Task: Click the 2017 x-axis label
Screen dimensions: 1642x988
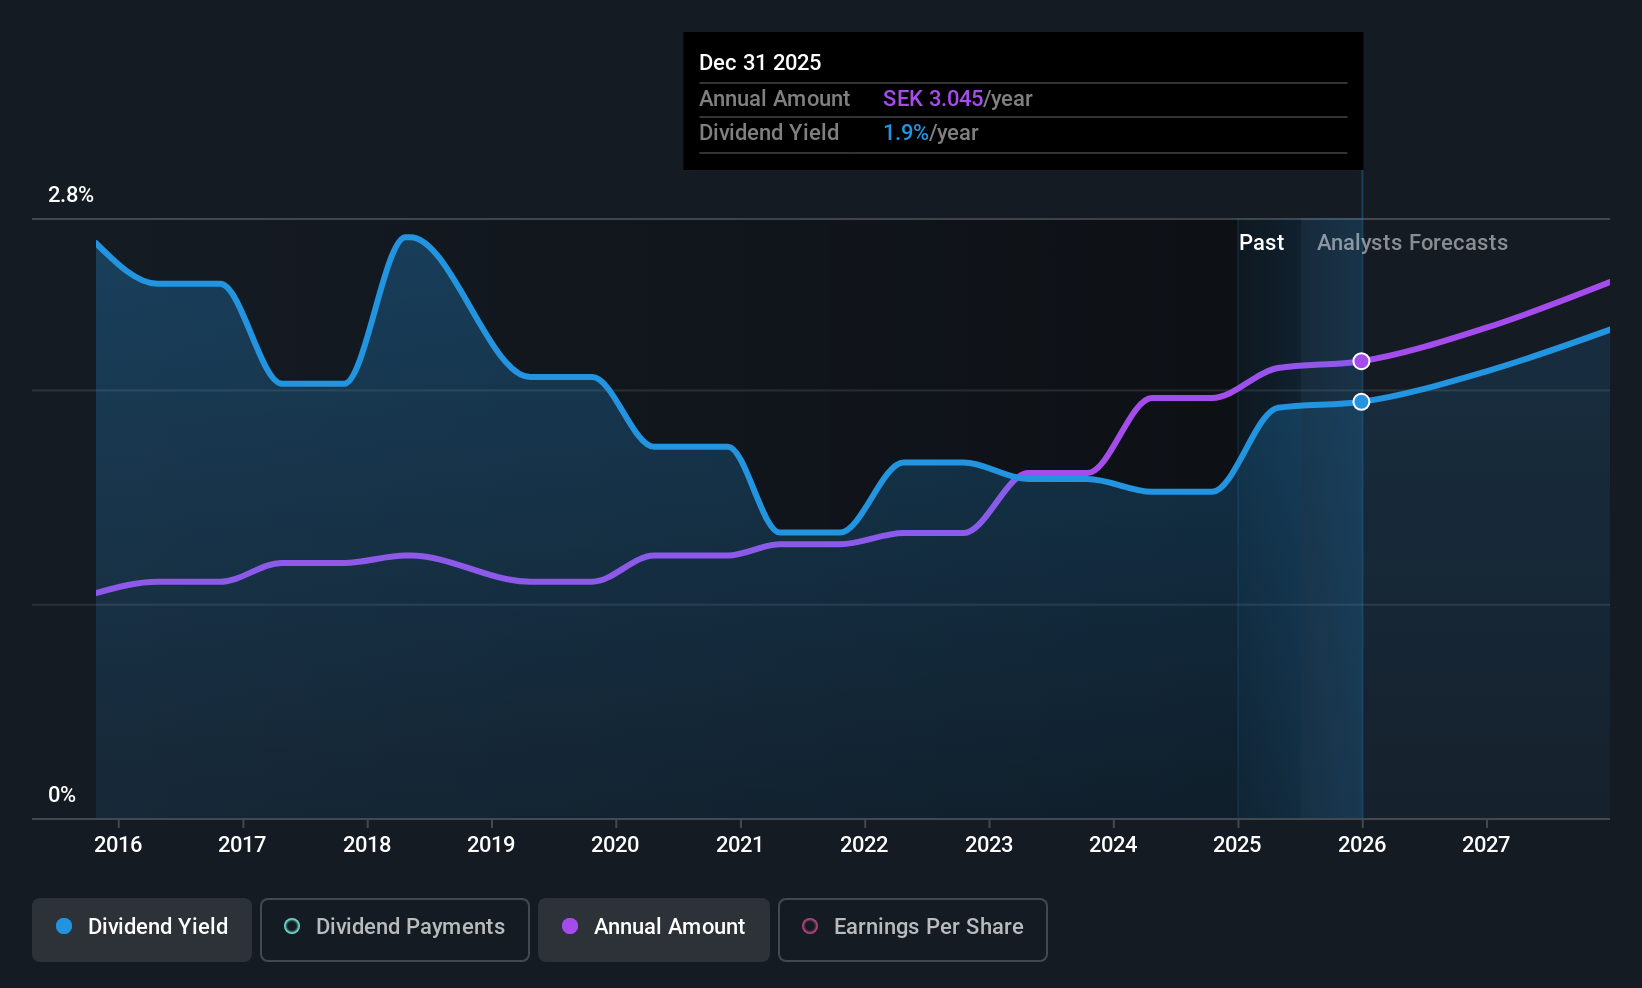Action: 242,844
